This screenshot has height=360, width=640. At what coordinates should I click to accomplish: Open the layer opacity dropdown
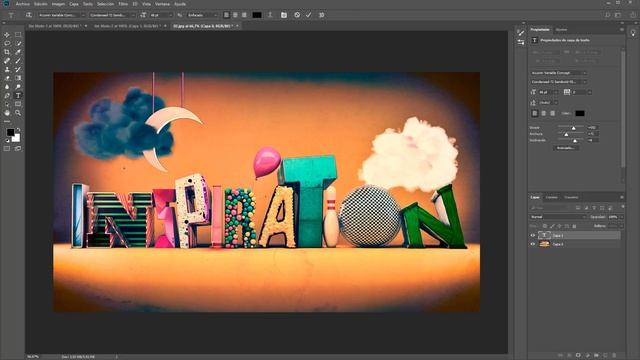coord(621,217)
